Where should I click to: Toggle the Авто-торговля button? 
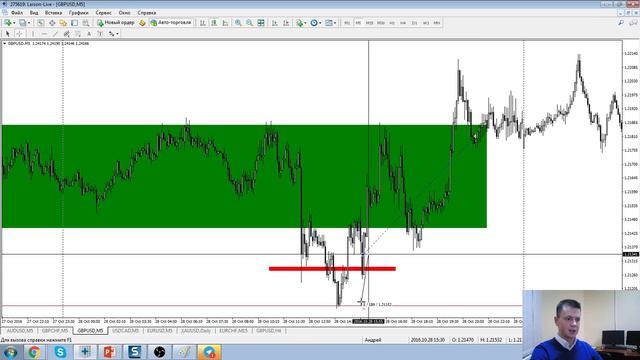point(171,23)
